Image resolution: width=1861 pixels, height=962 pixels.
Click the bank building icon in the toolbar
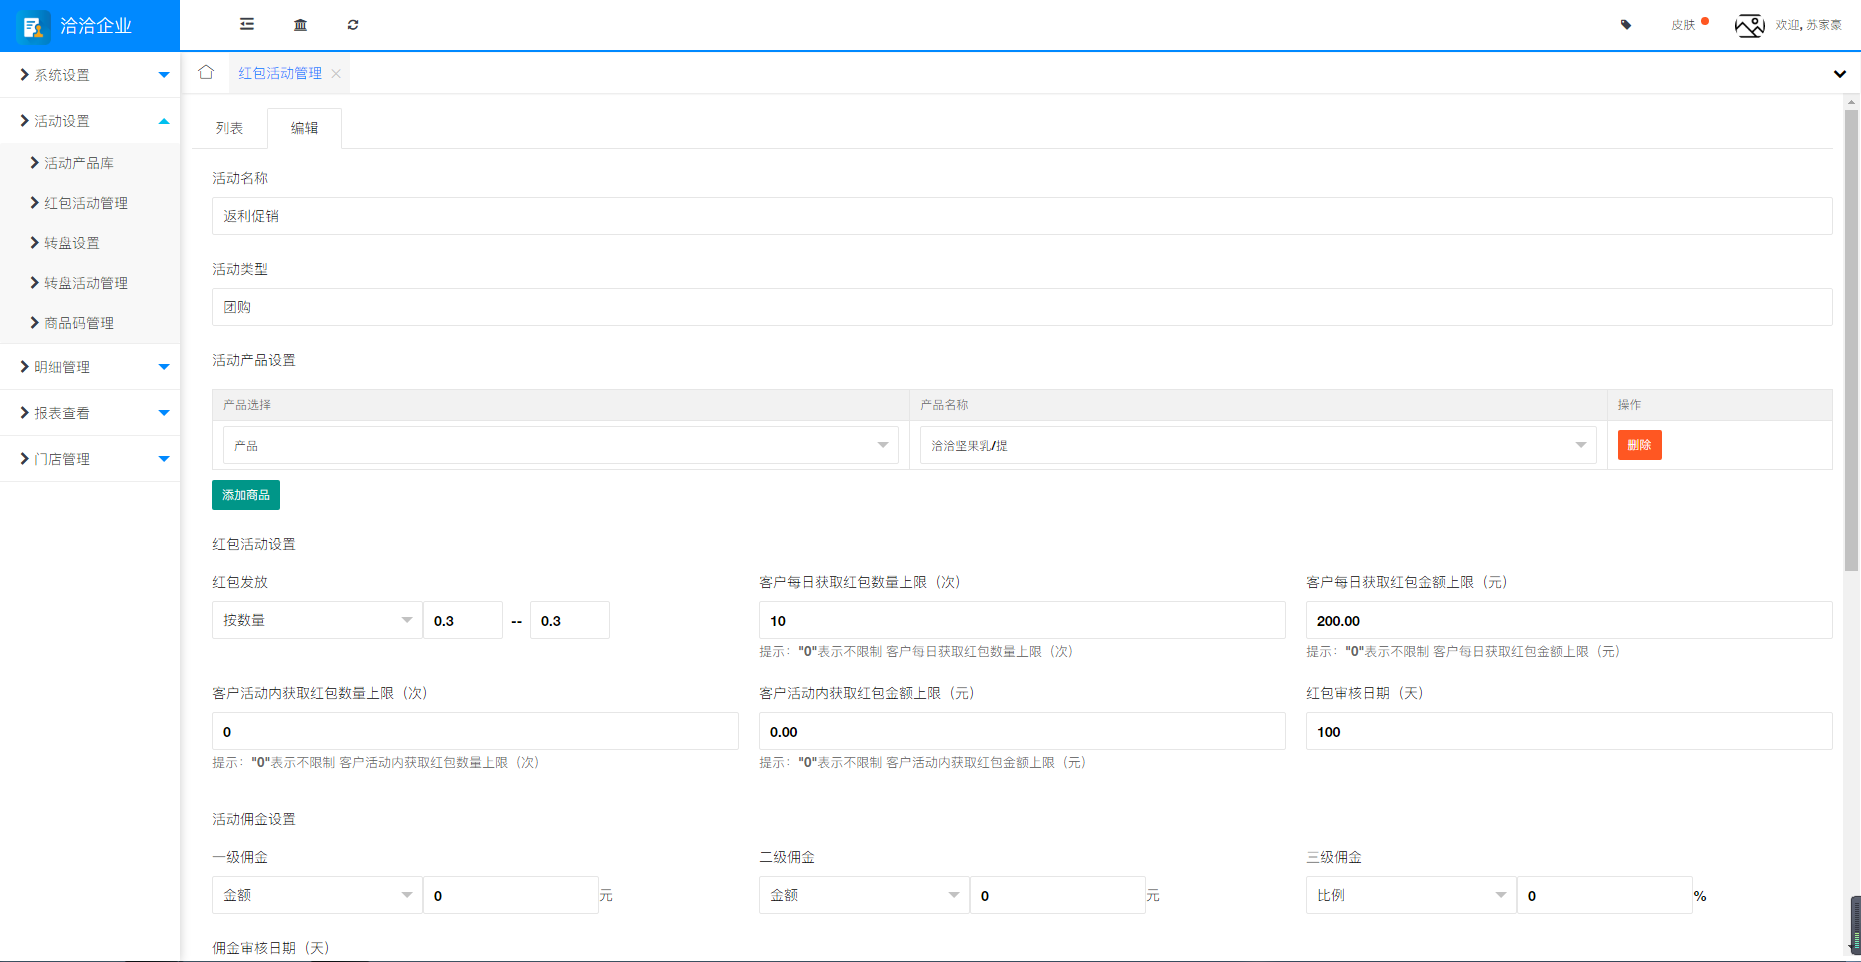(x=300, y=24)
